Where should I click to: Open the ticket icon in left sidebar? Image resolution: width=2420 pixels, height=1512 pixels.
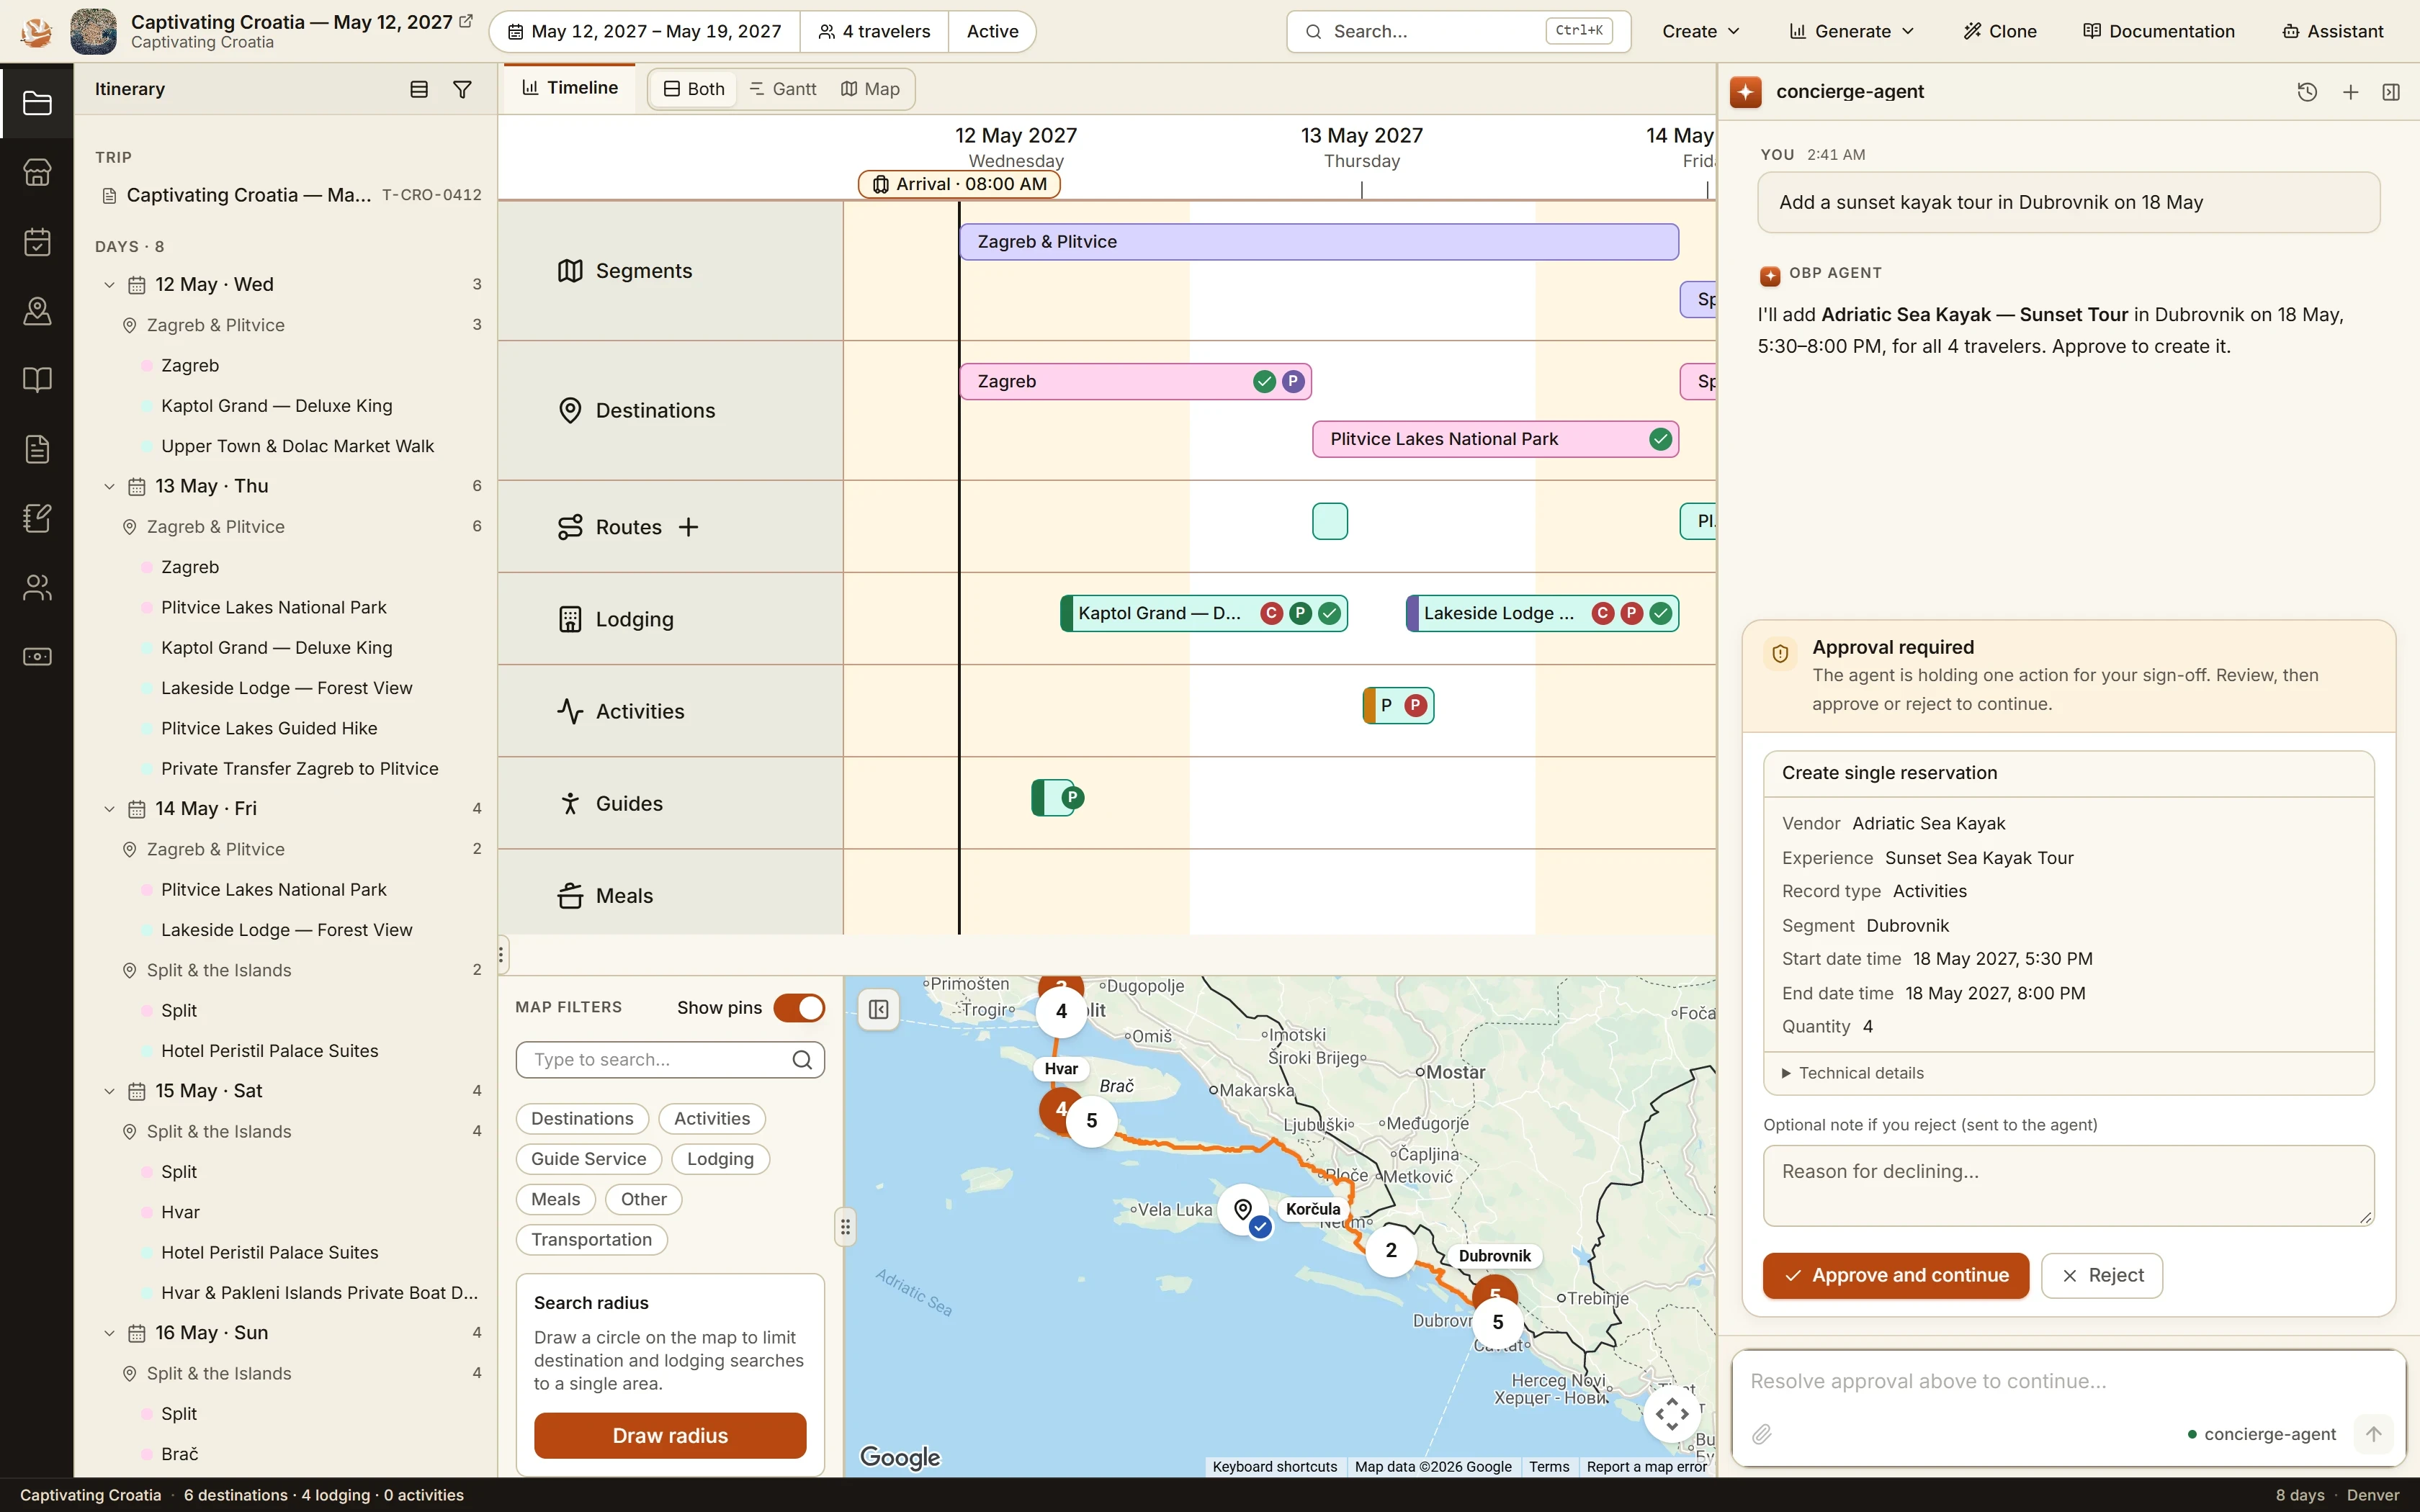37,657
